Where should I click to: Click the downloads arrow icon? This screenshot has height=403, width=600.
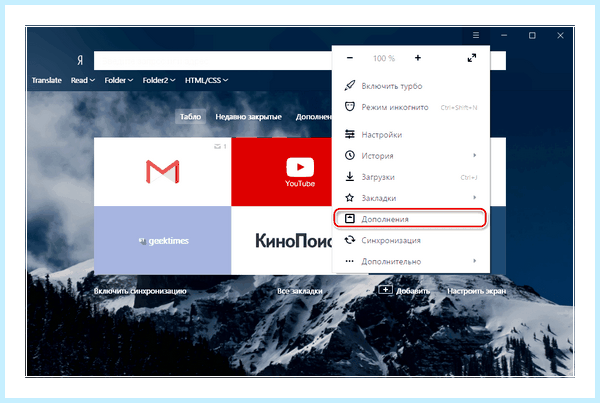click(349, 176)
